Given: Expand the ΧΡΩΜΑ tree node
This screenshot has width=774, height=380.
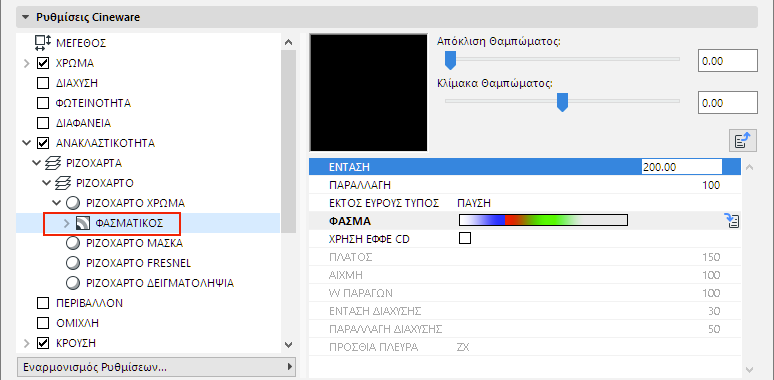Looking at the screenshot, I should click(x=27, y=63).
